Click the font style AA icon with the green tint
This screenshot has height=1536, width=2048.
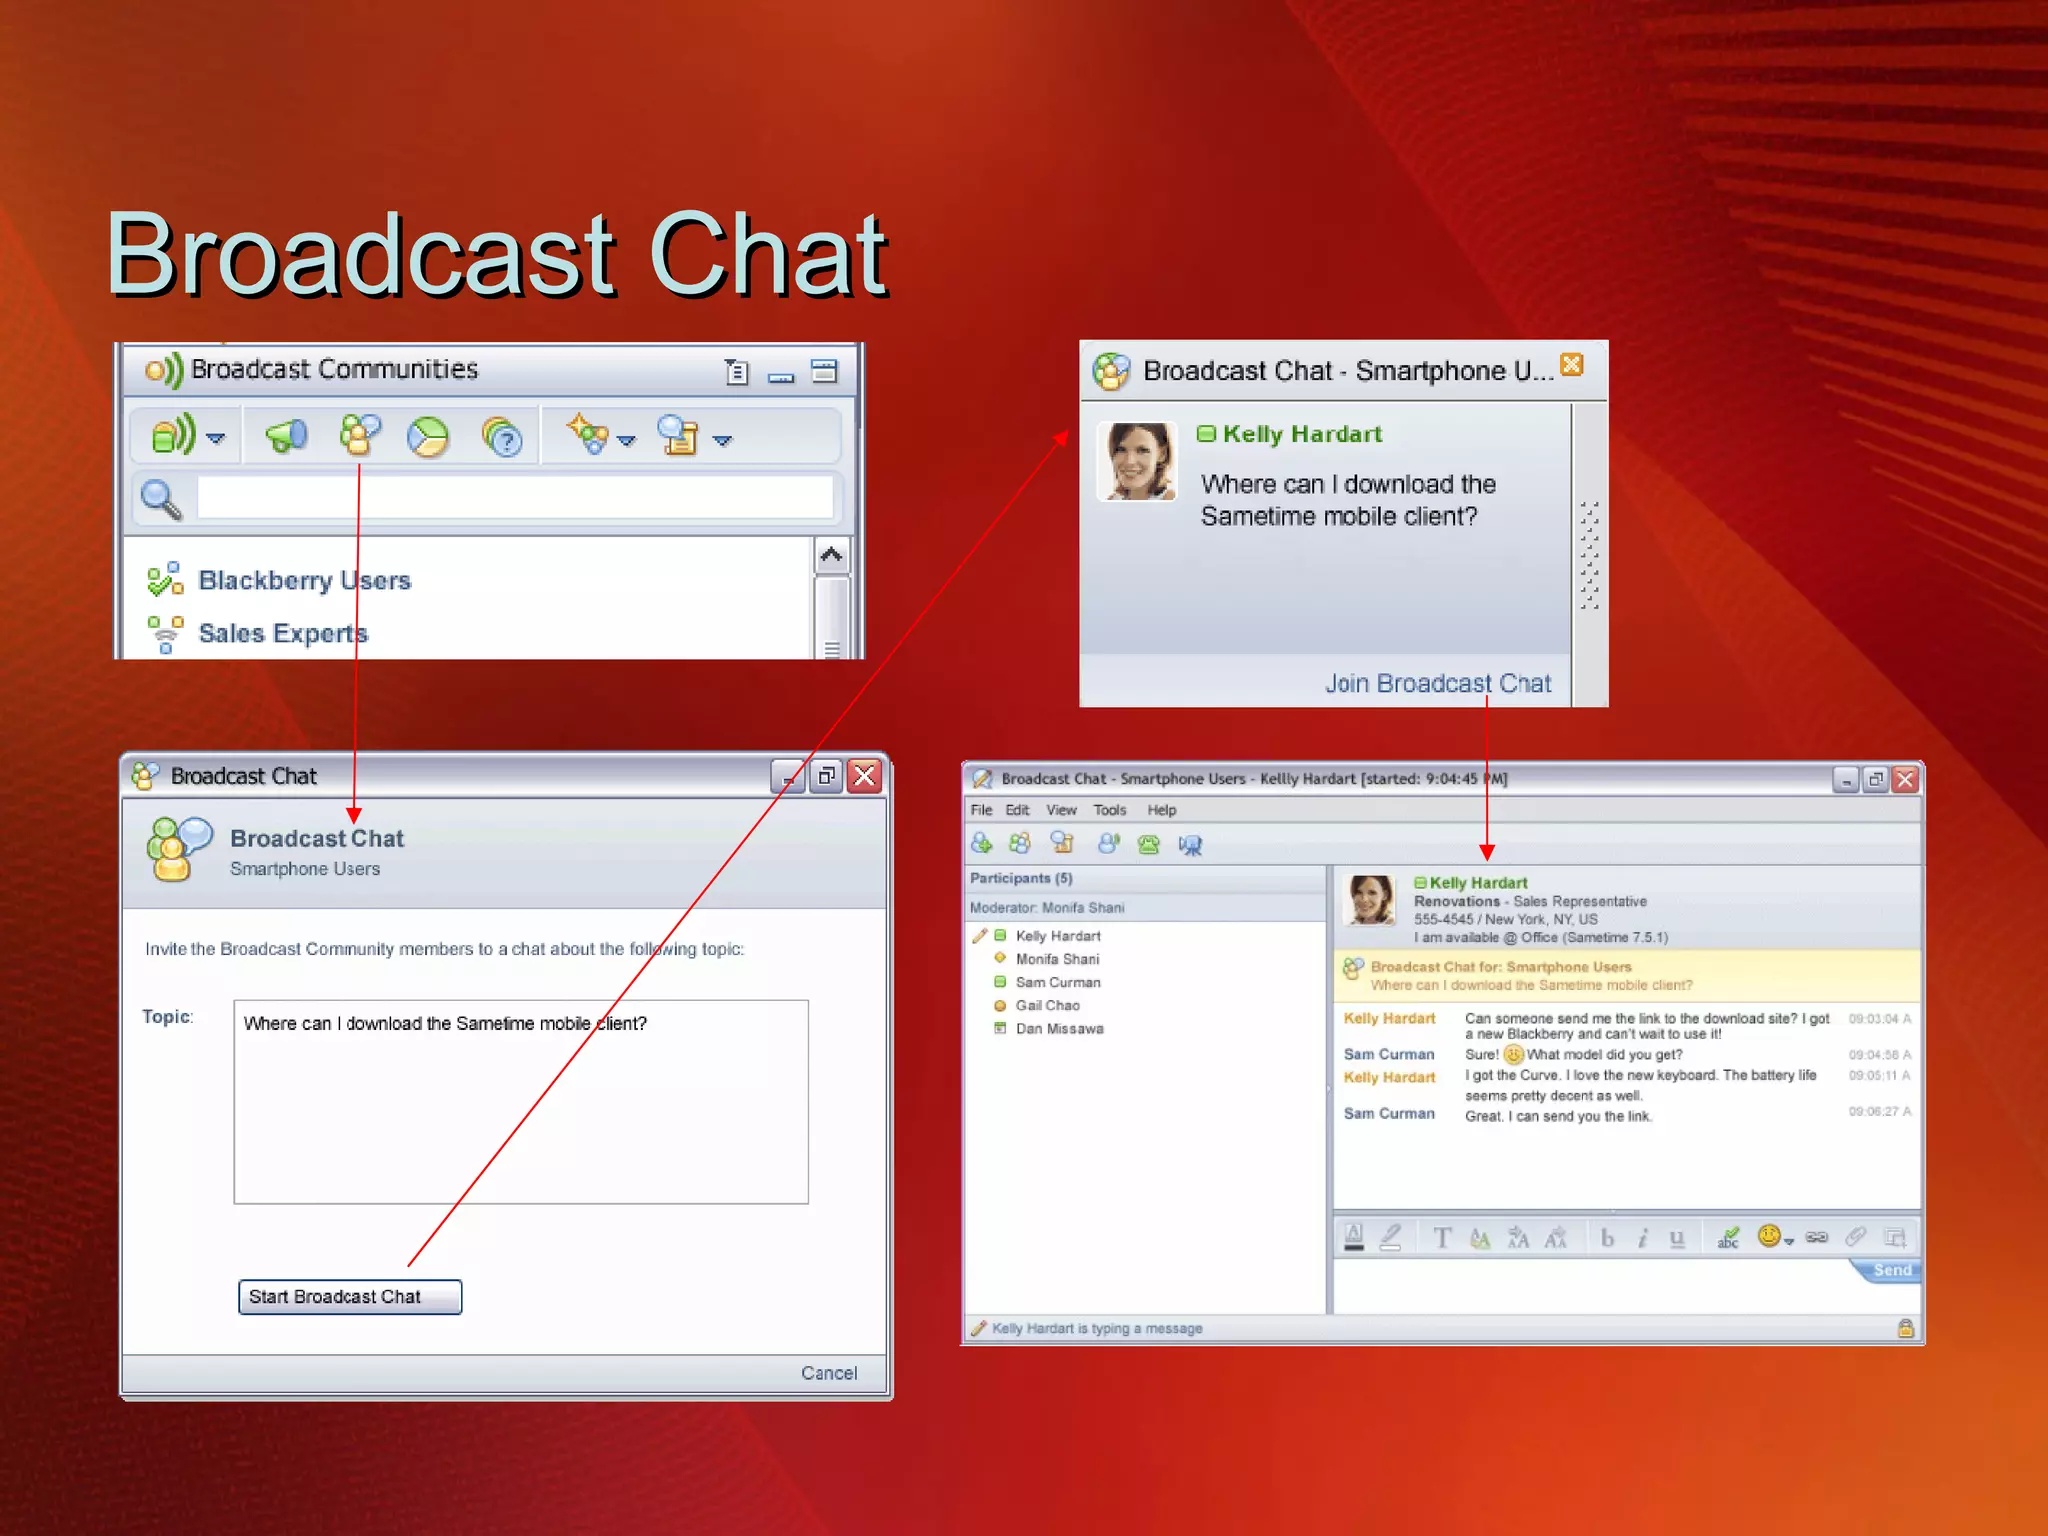[x=1480, y=1238]
